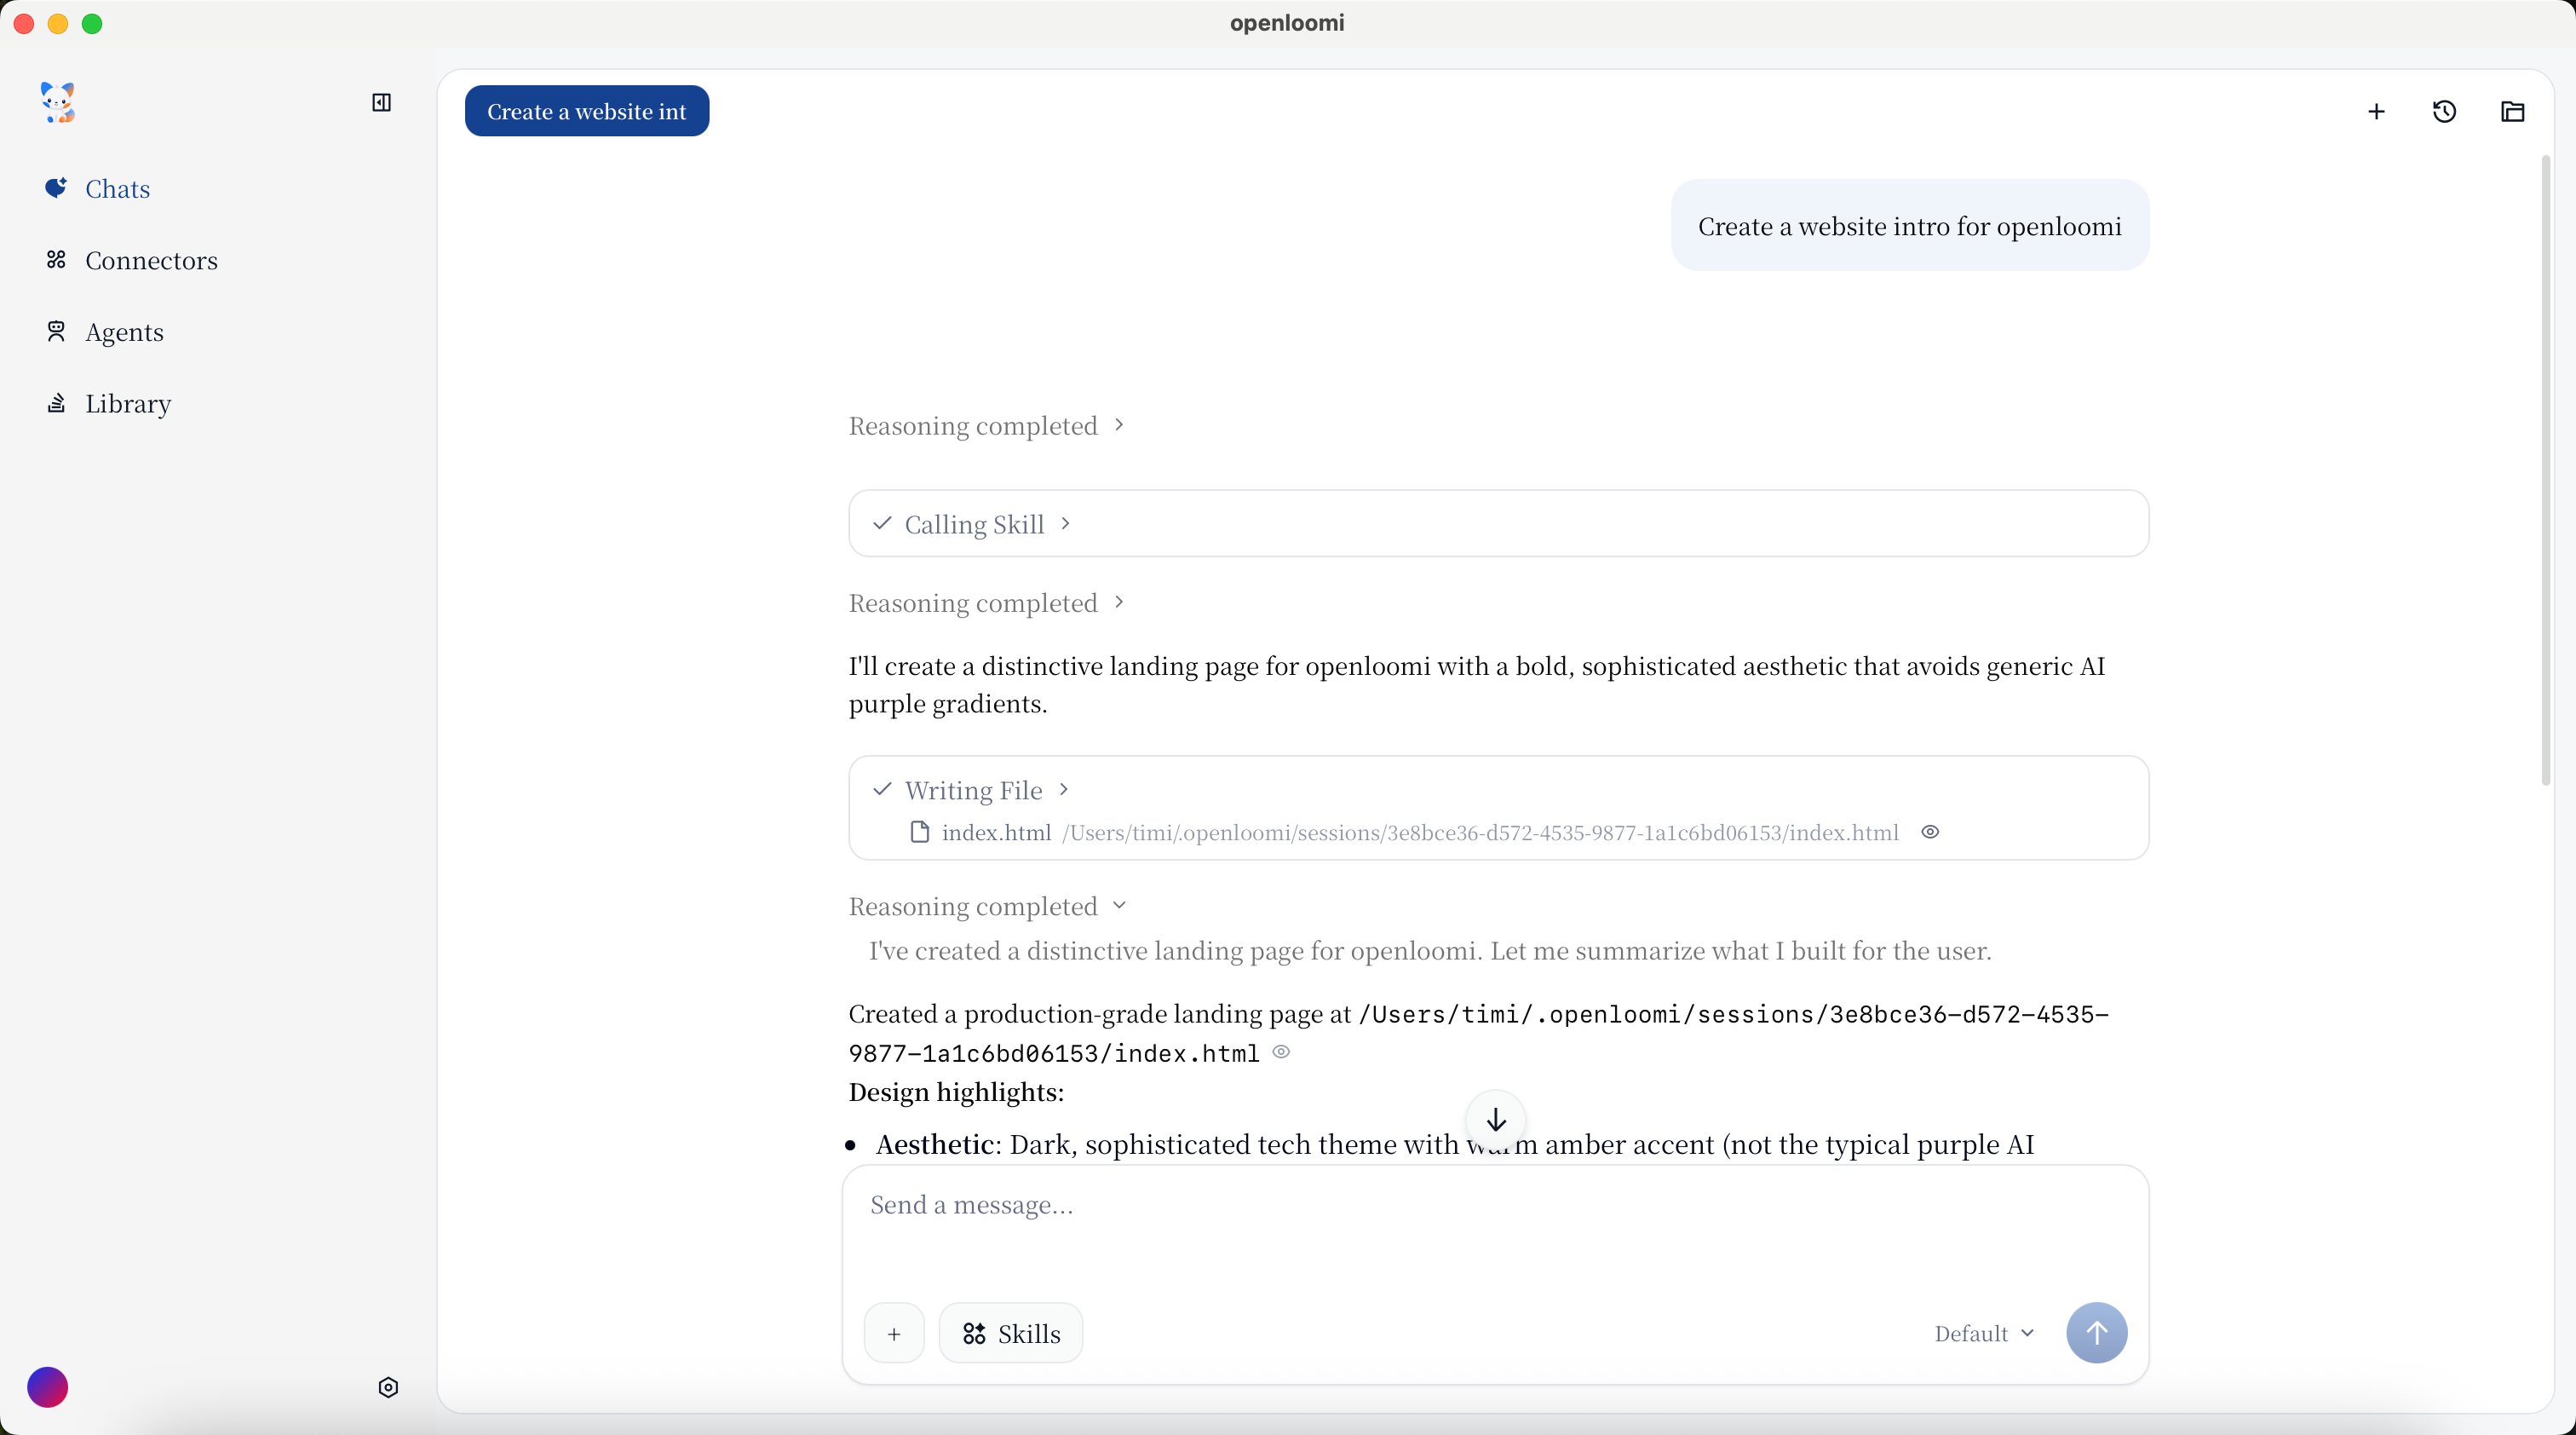This screenshot has width=2576, height=1435.
Task: Expand the Reasoning completed section under Calling Skill
Action: coord(987,603)
